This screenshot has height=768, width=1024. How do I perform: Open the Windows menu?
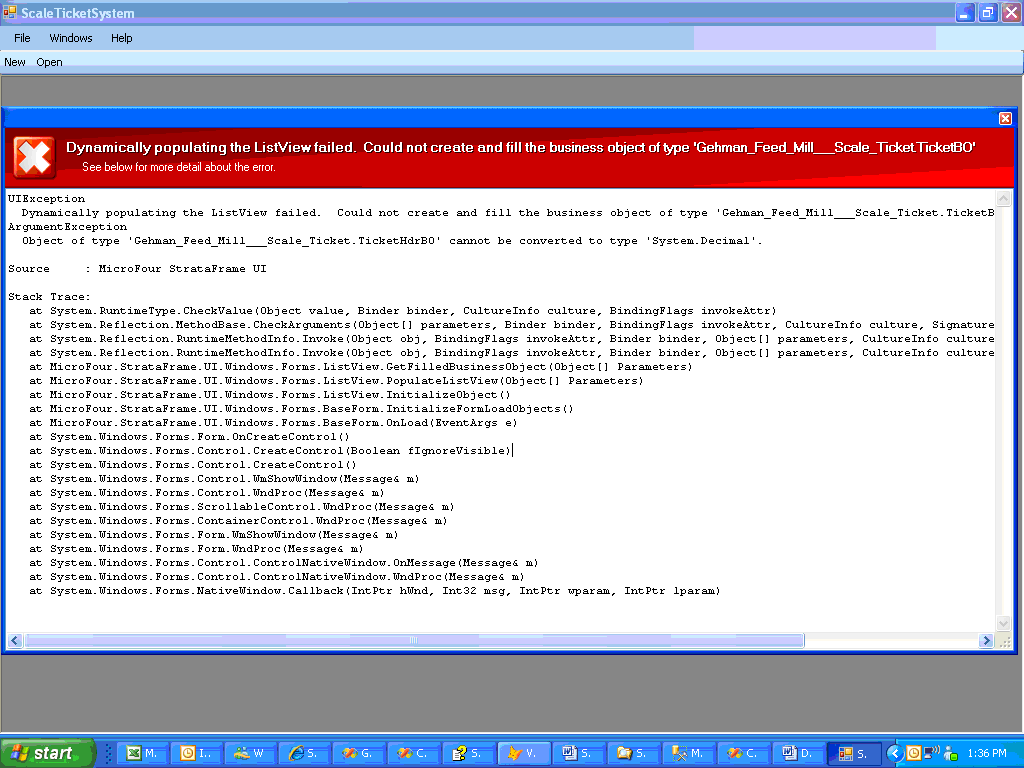71,38
